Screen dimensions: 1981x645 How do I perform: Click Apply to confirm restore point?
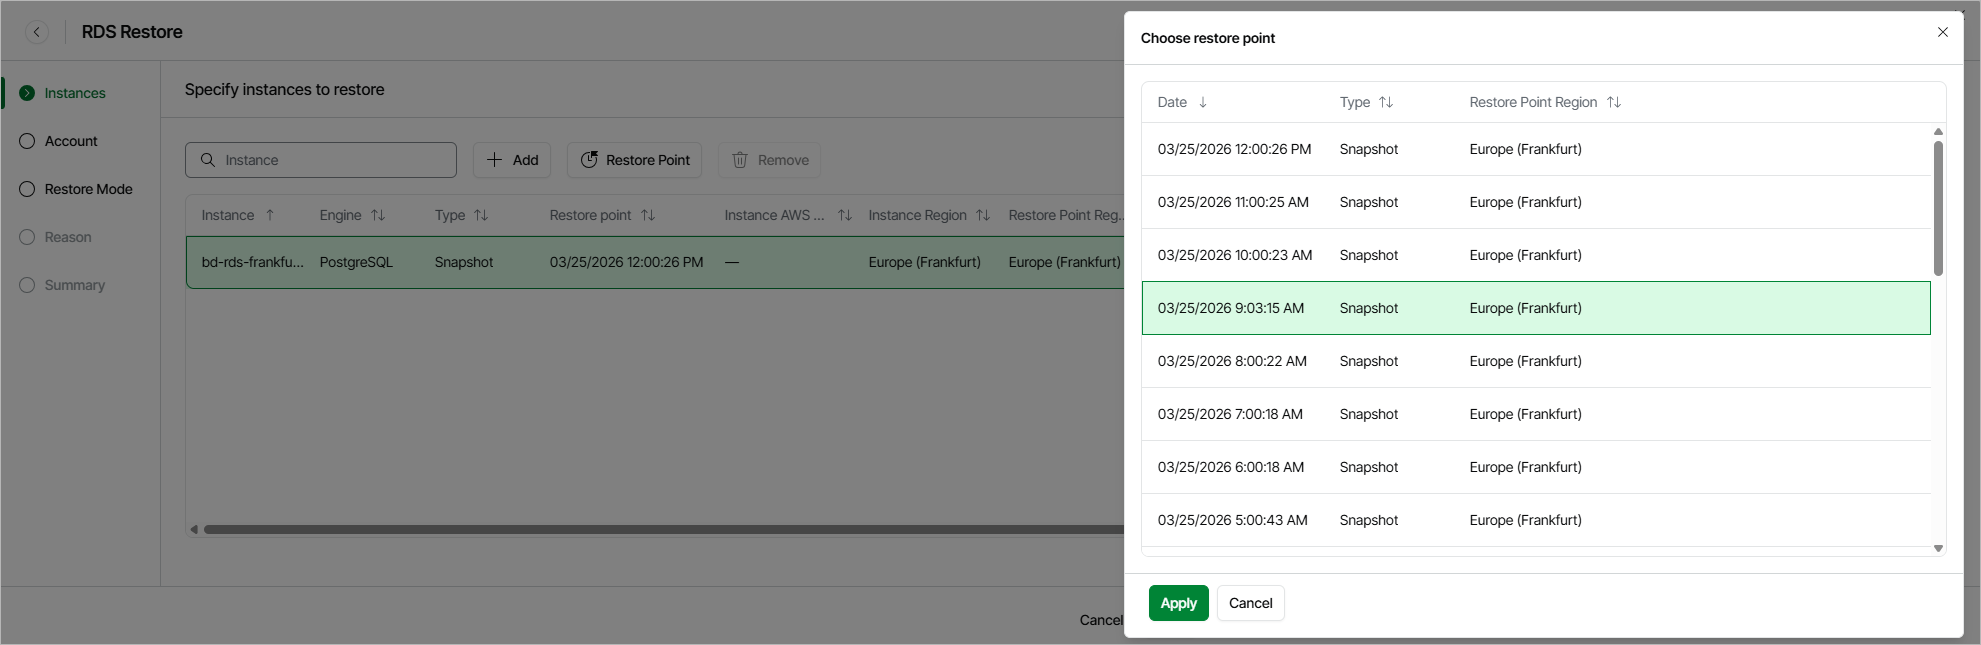click(x=1178, y=603)
